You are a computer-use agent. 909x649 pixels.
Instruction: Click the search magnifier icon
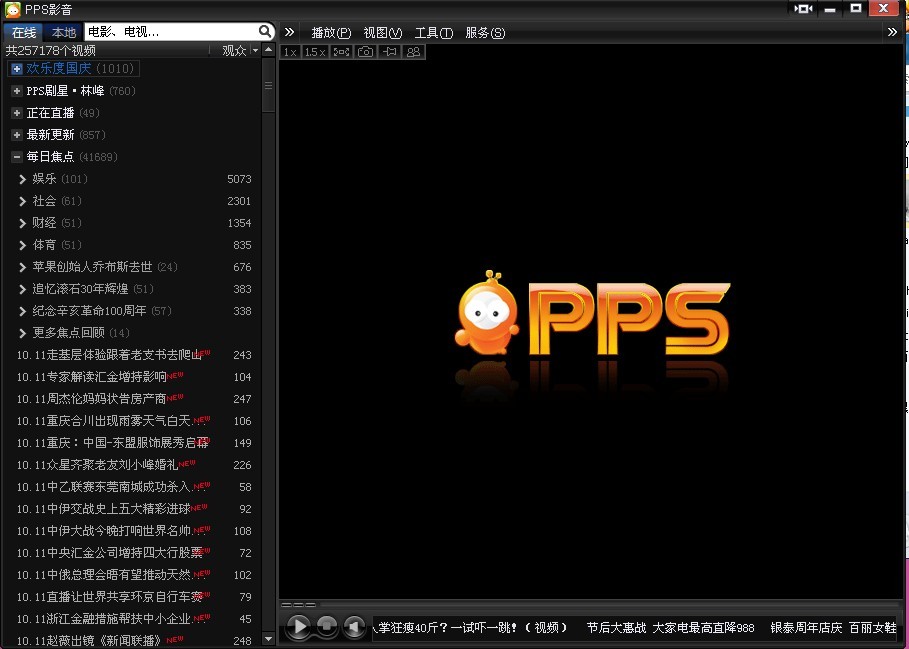pyautogui.click(x=265, y=32)
